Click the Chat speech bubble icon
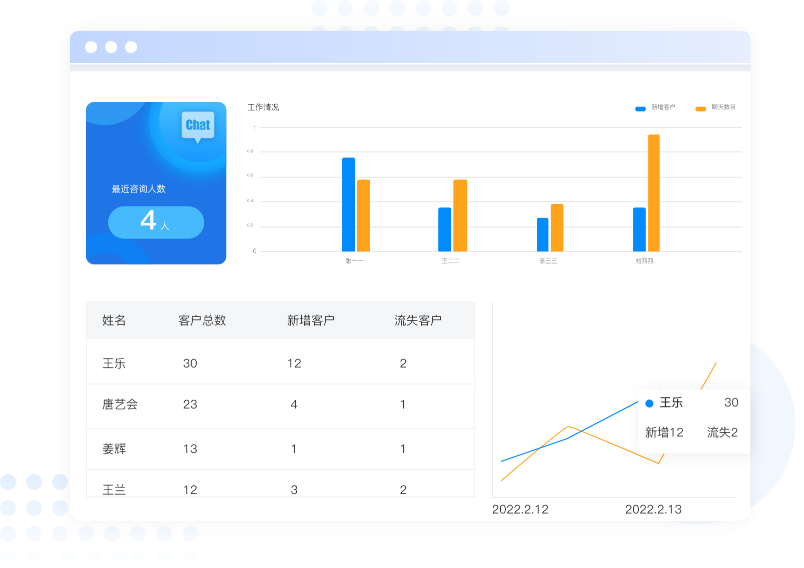The image size is (804, 568). tap(198, 125)
